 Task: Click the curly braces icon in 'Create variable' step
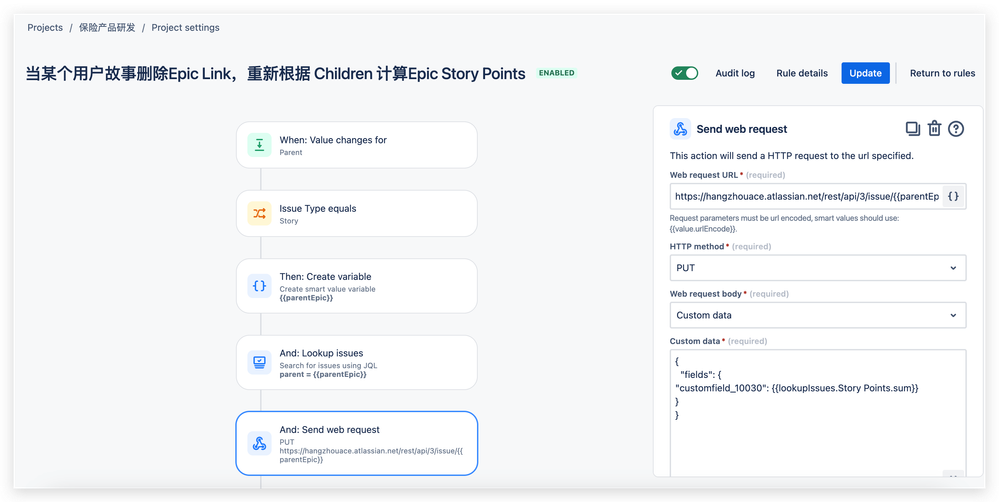(259, 286)
